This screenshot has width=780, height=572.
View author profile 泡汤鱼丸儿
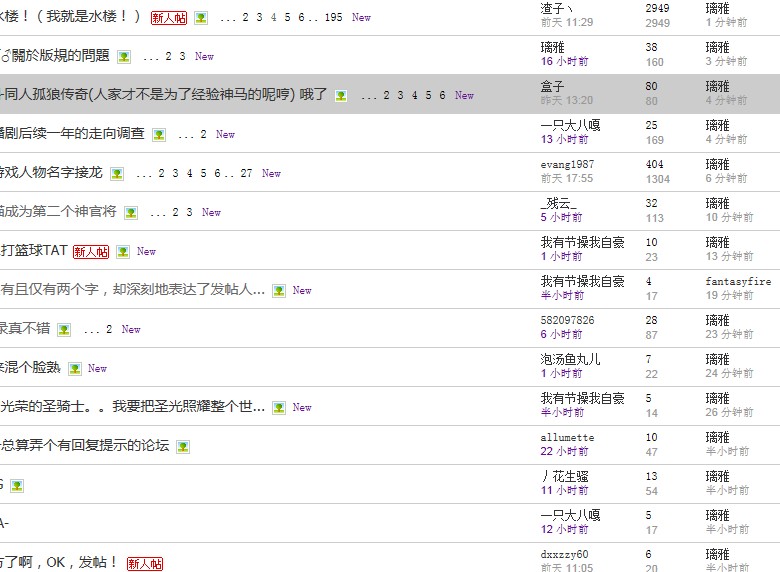pos(570,359)
